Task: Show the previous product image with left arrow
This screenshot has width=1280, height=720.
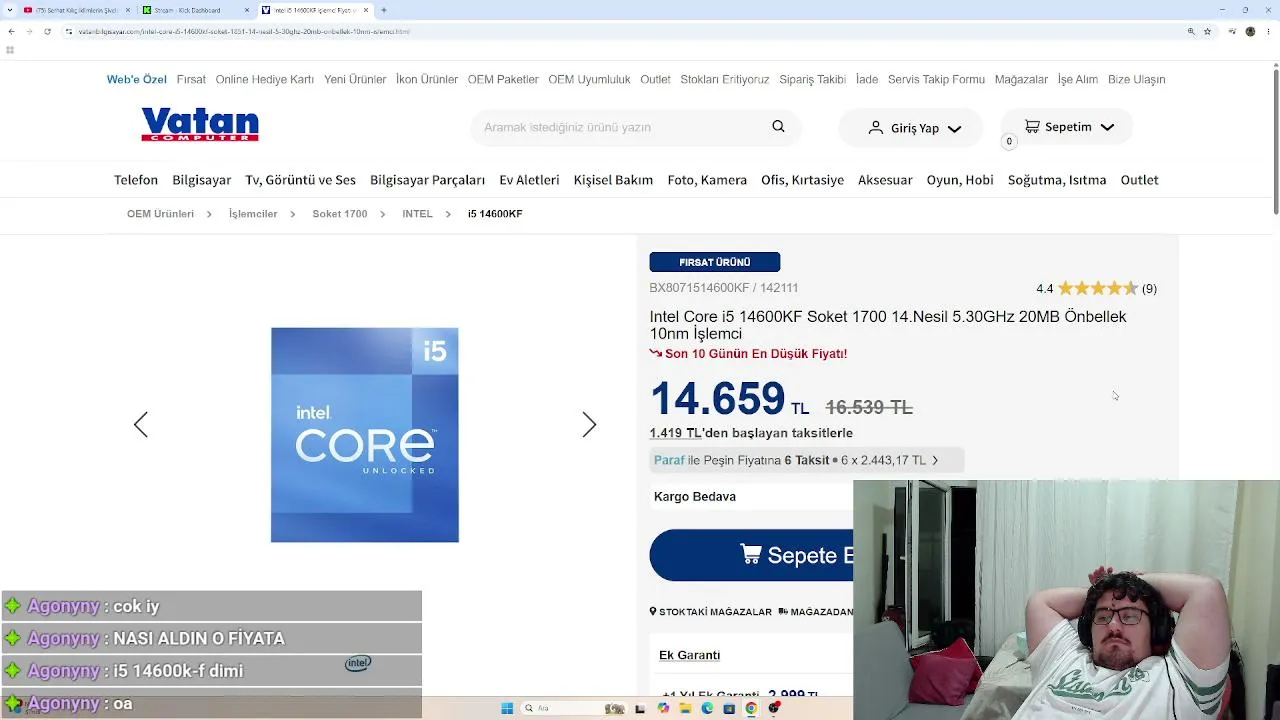Action: click(141, 425)
